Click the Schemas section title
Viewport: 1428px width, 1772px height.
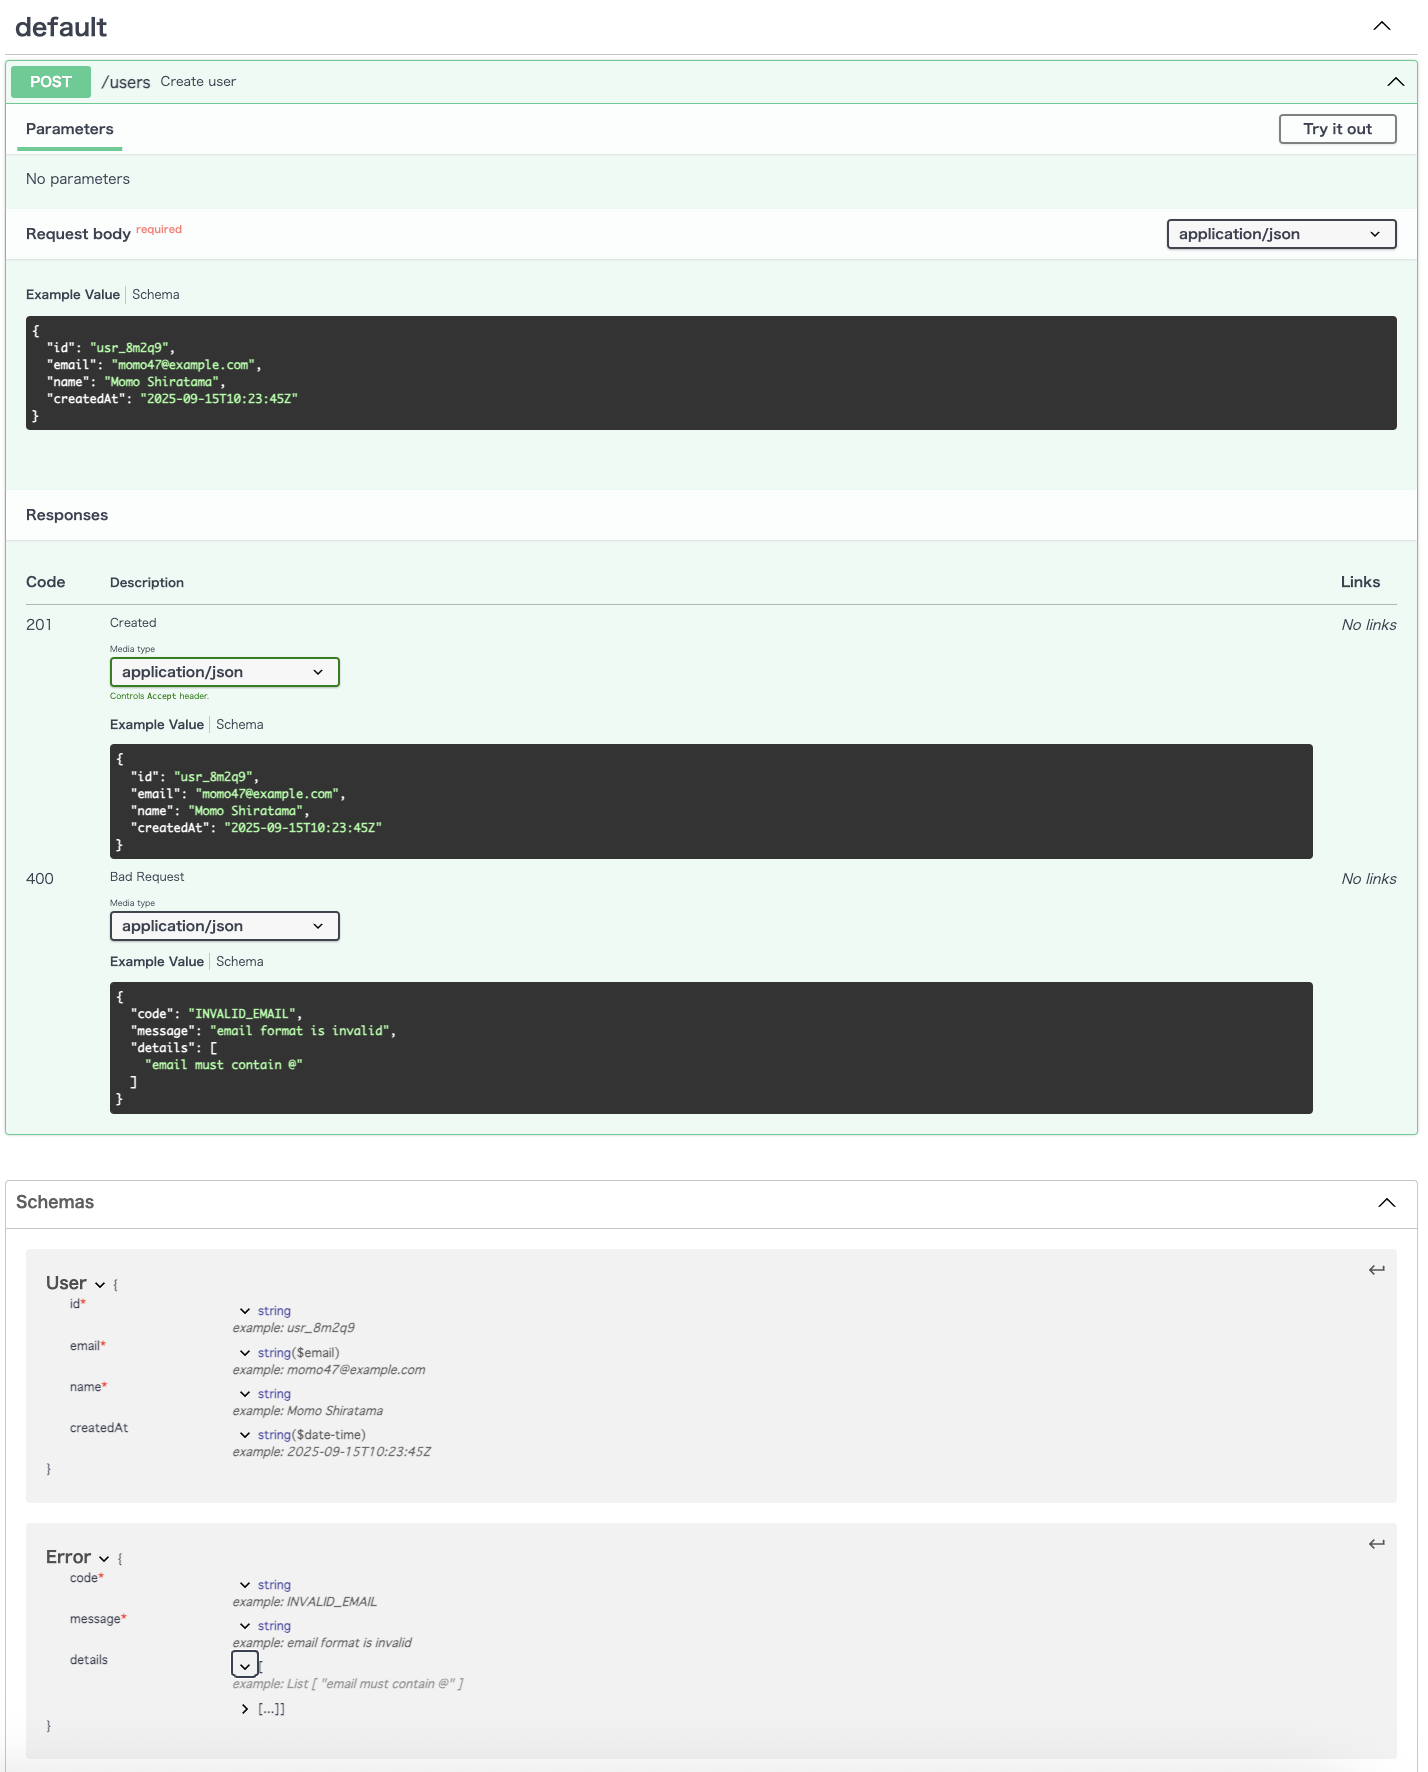tap(55, 1202)
